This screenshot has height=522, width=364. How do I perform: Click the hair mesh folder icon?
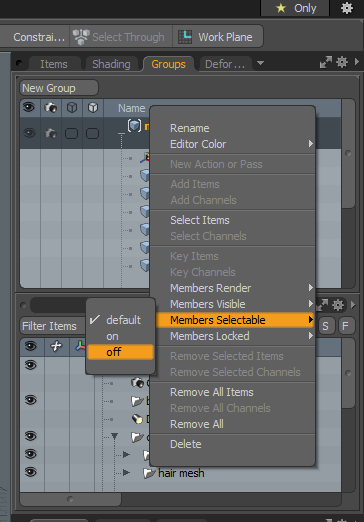click(150, 473)
